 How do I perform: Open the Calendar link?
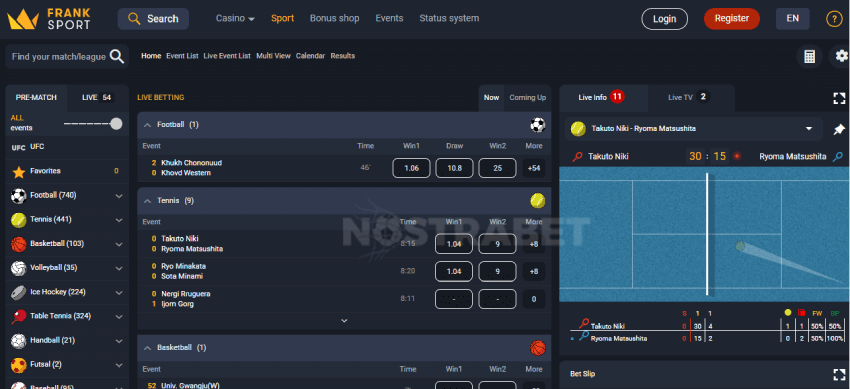click(310, 56)
